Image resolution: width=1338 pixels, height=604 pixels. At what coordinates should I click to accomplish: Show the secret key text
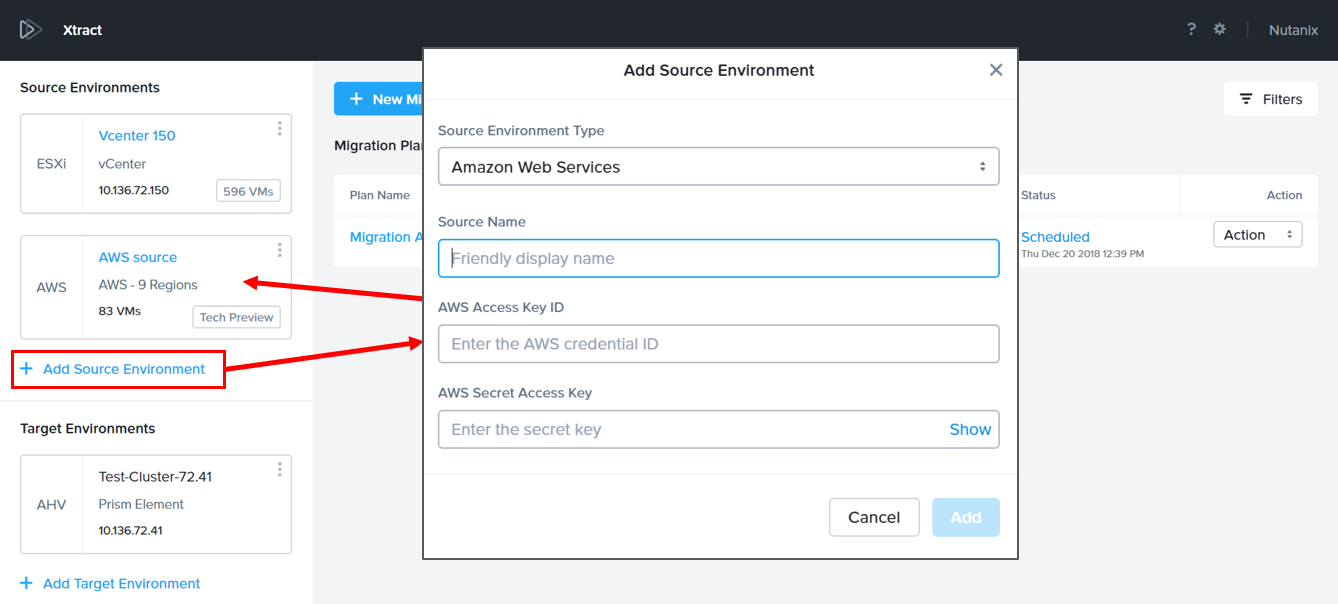click(x=970, y=430)
